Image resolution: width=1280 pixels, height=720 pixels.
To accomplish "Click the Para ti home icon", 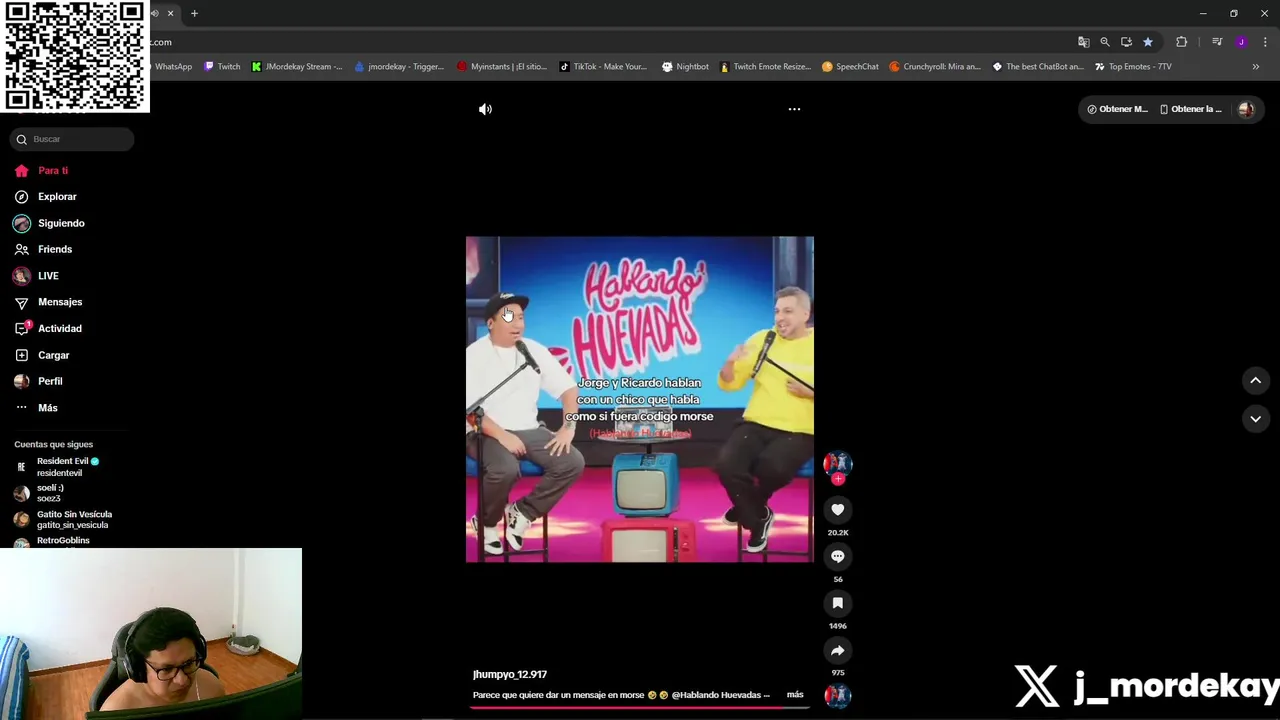I will 22,171.
